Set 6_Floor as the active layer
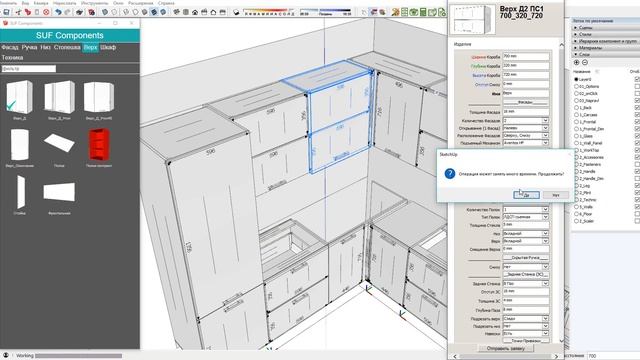Screen dimensions: 640x360 [576, 214]
